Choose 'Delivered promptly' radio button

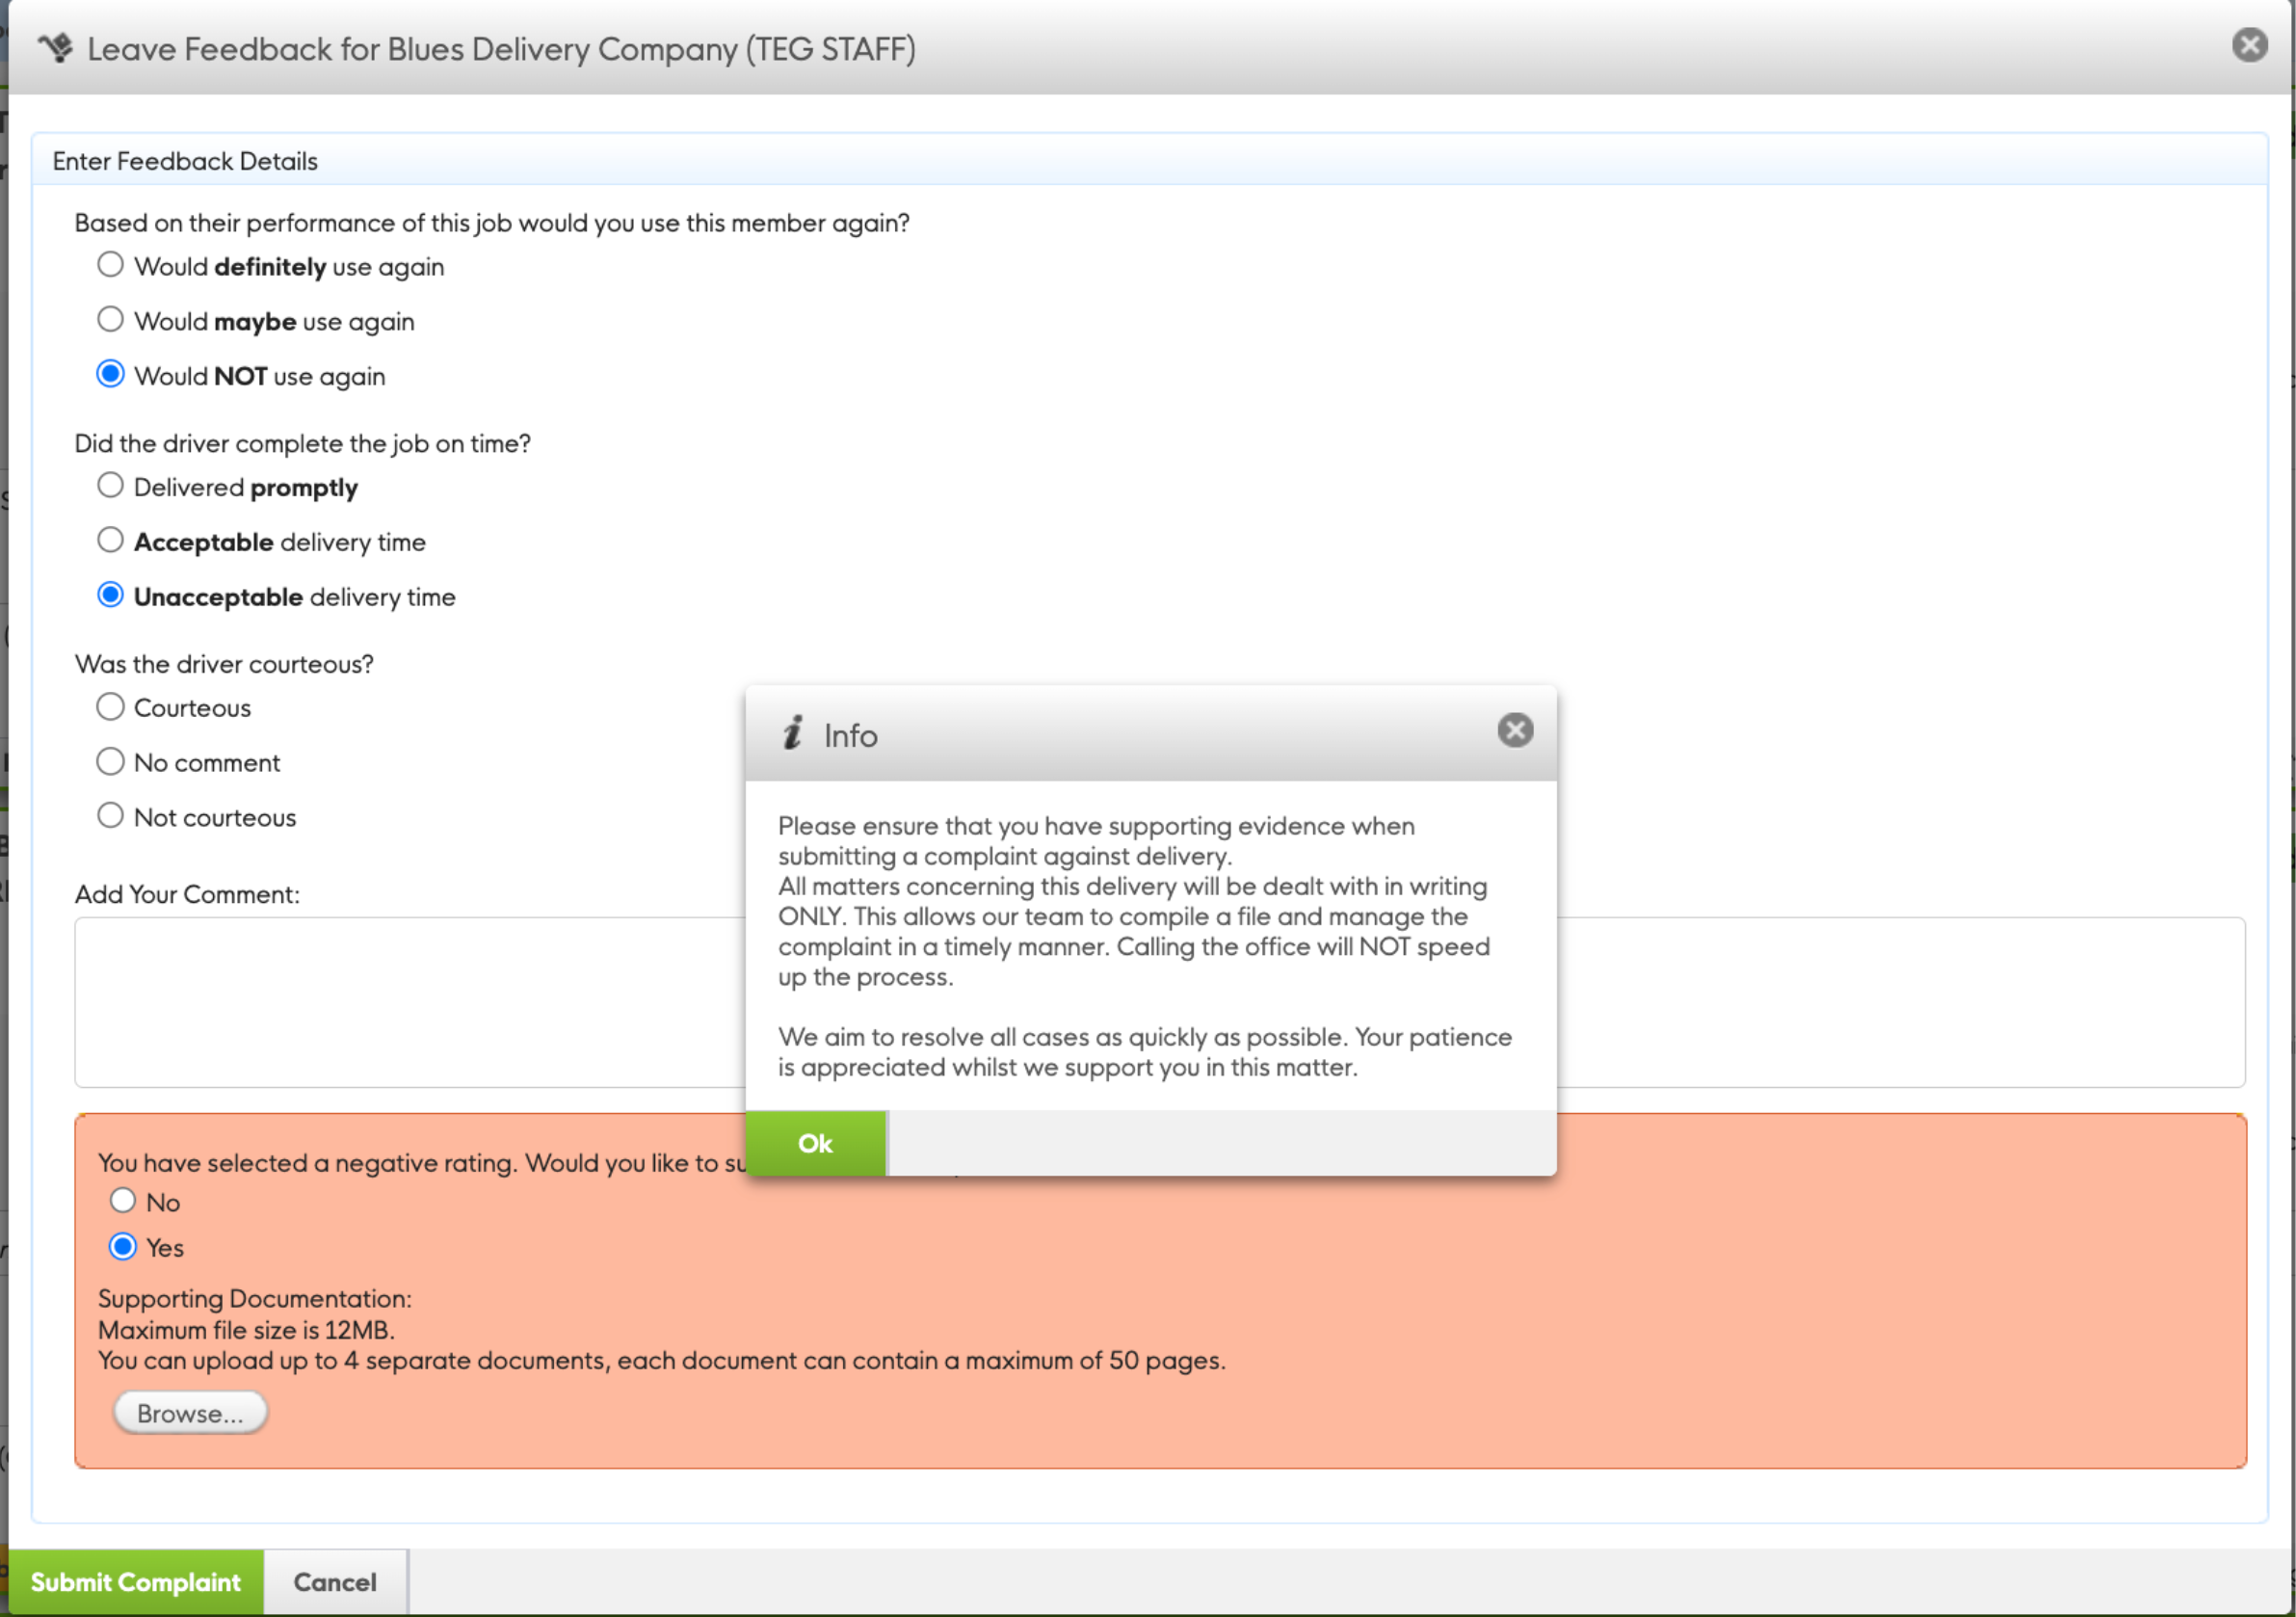pos(111,486)
